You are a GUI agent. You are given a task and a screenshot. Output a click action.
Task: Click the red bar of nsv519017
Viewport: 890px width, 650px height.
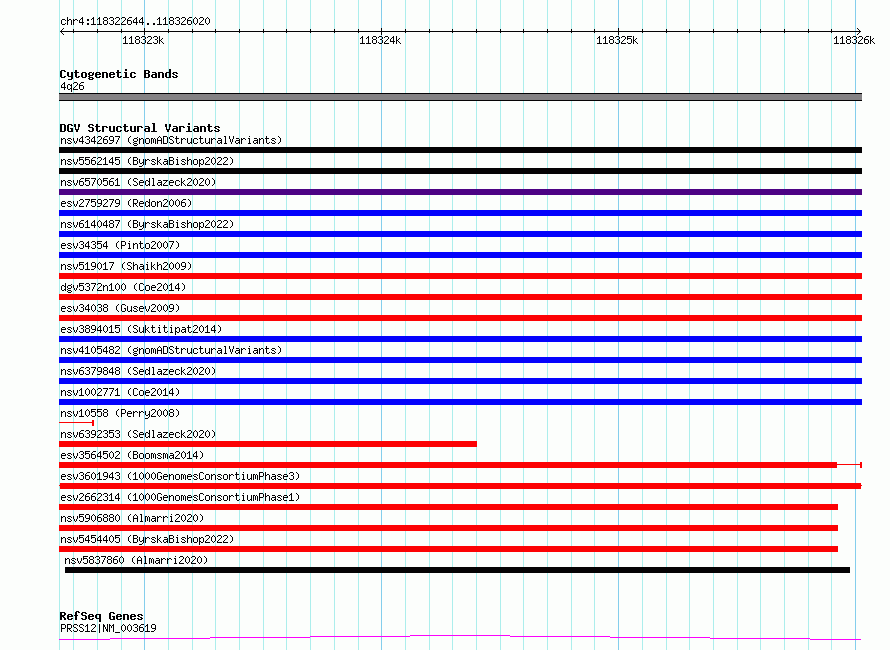point(460,276)
